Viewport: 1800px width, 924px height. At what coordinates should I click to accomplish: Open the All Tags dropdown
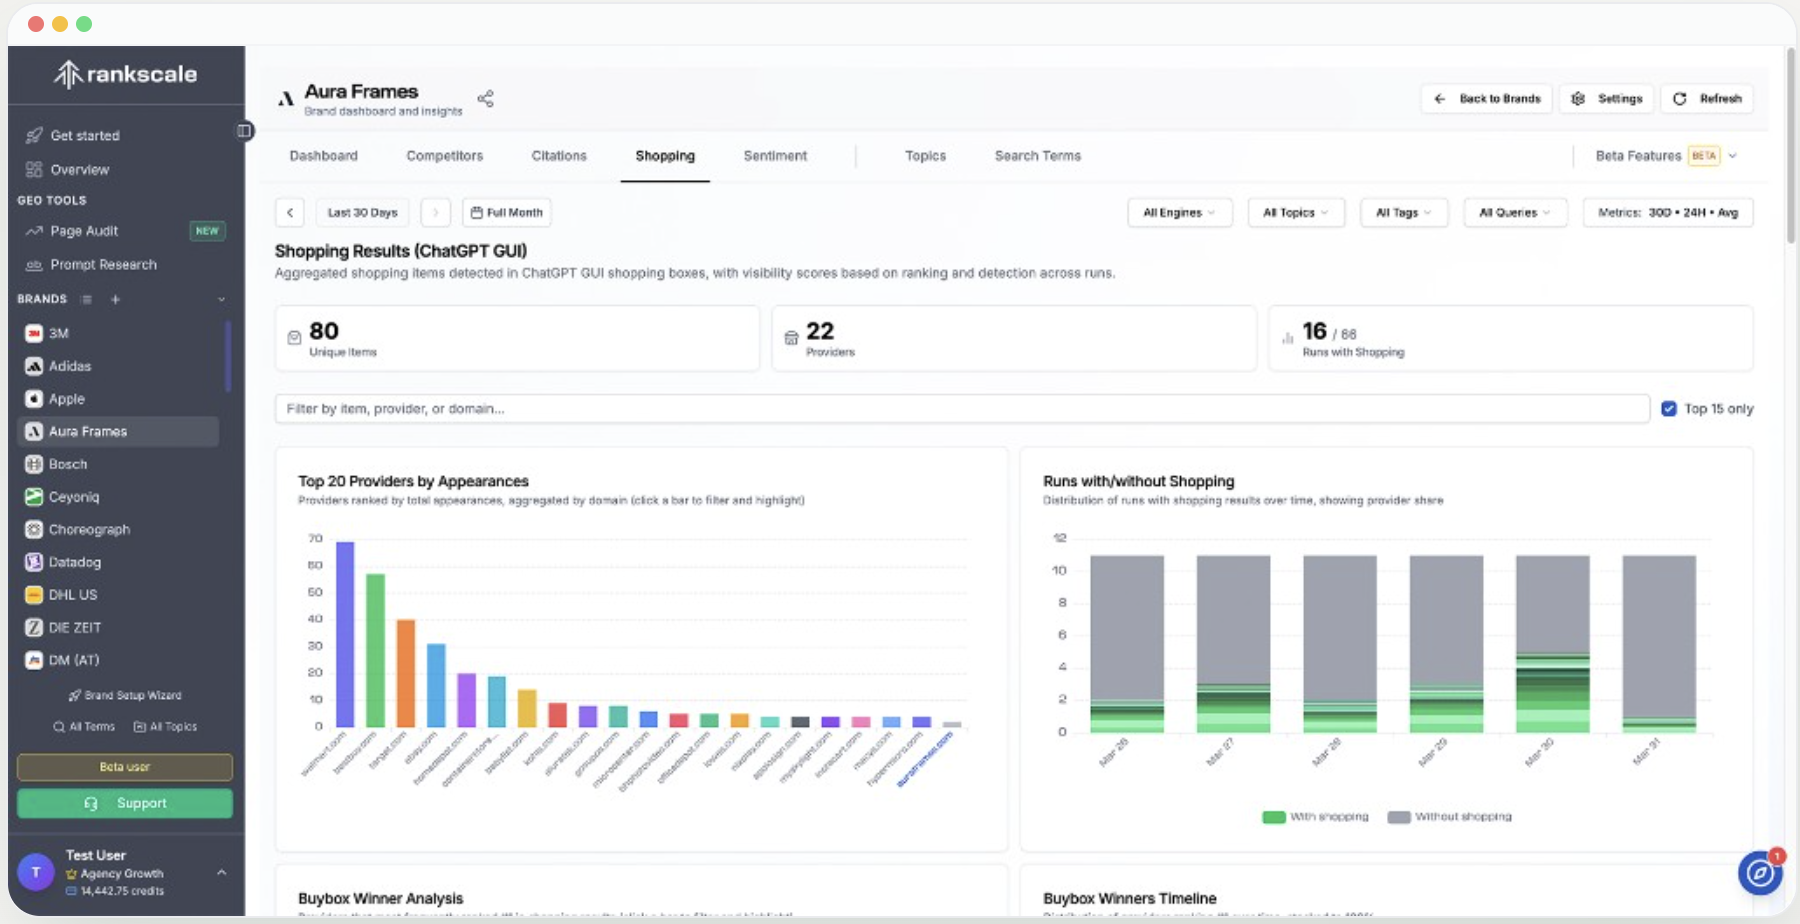click(1404, 213)
